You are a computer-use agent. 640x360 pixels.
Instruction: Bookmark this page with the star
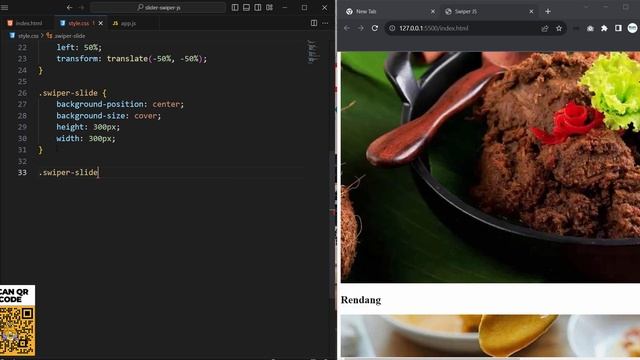coord(559,28)
